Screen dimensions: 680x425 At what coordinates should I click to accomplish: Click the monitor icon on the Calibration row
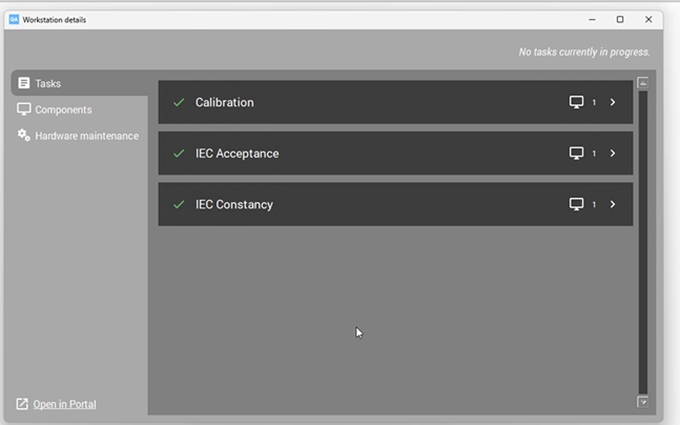point(576,102)
